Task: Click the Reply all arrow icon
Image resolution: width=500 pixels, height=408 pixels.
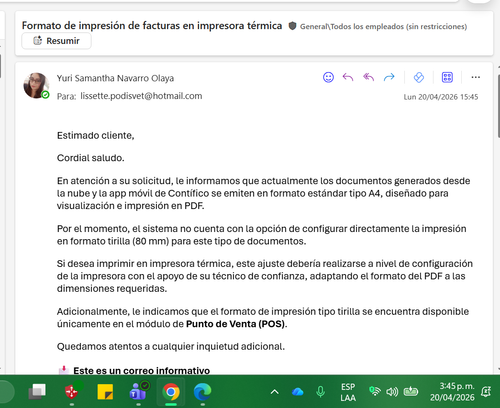Action: pos(368,77)
